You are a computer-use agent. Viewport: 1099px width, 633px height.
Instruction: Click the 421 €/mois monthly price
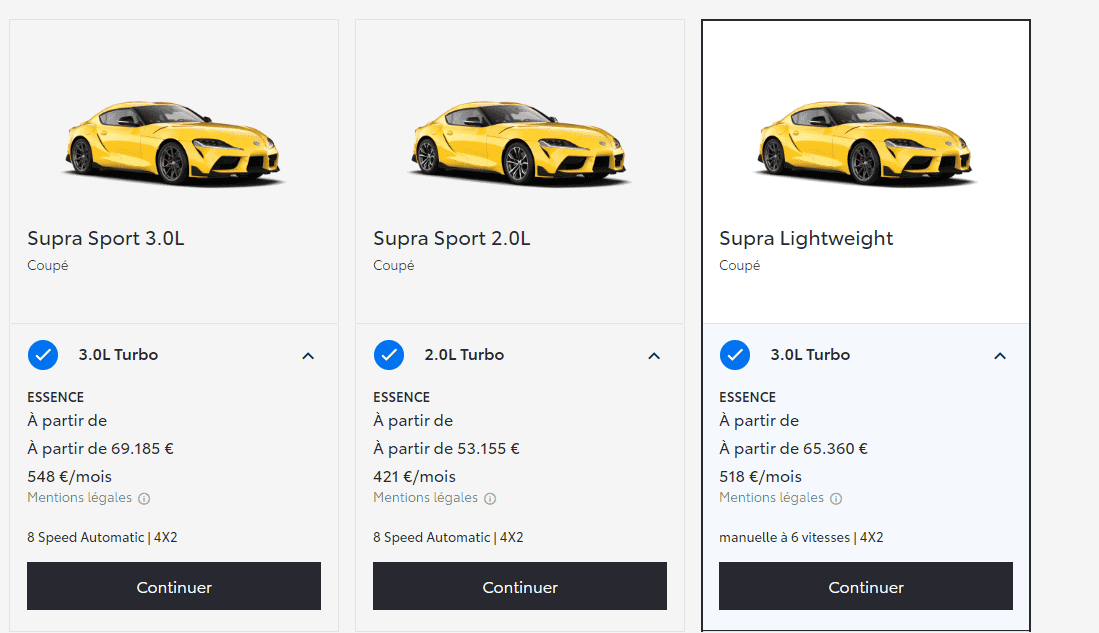[414, 477]
